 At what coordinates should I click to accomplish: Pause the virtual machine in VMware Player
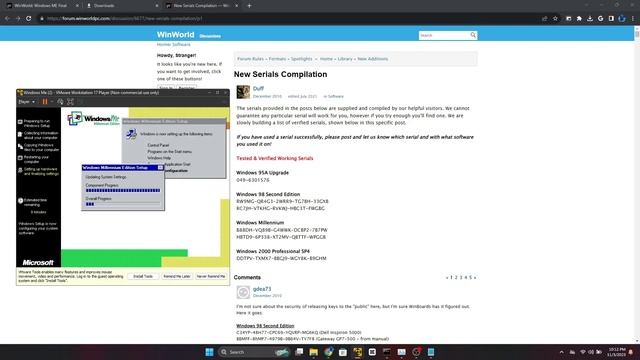pos(45,102)
